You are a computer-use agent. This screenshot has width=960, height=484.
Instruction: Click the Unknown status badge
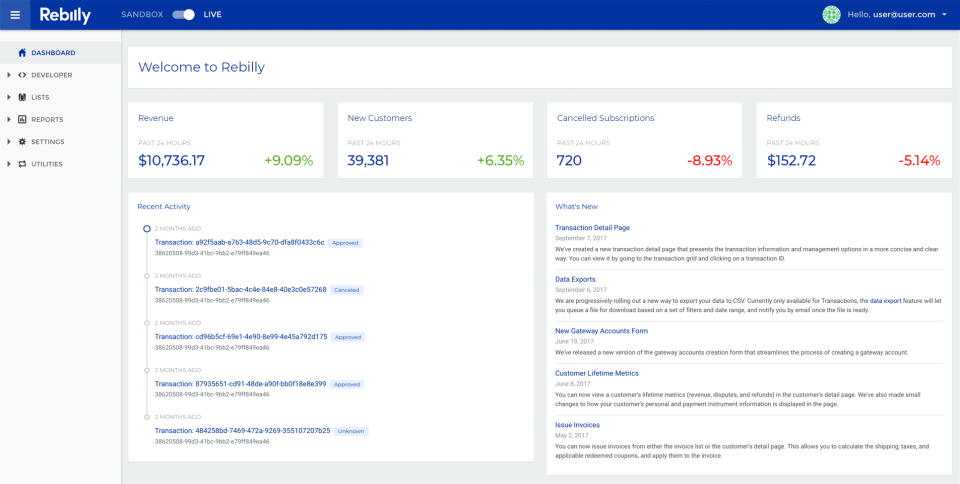(x=351, y=431)
